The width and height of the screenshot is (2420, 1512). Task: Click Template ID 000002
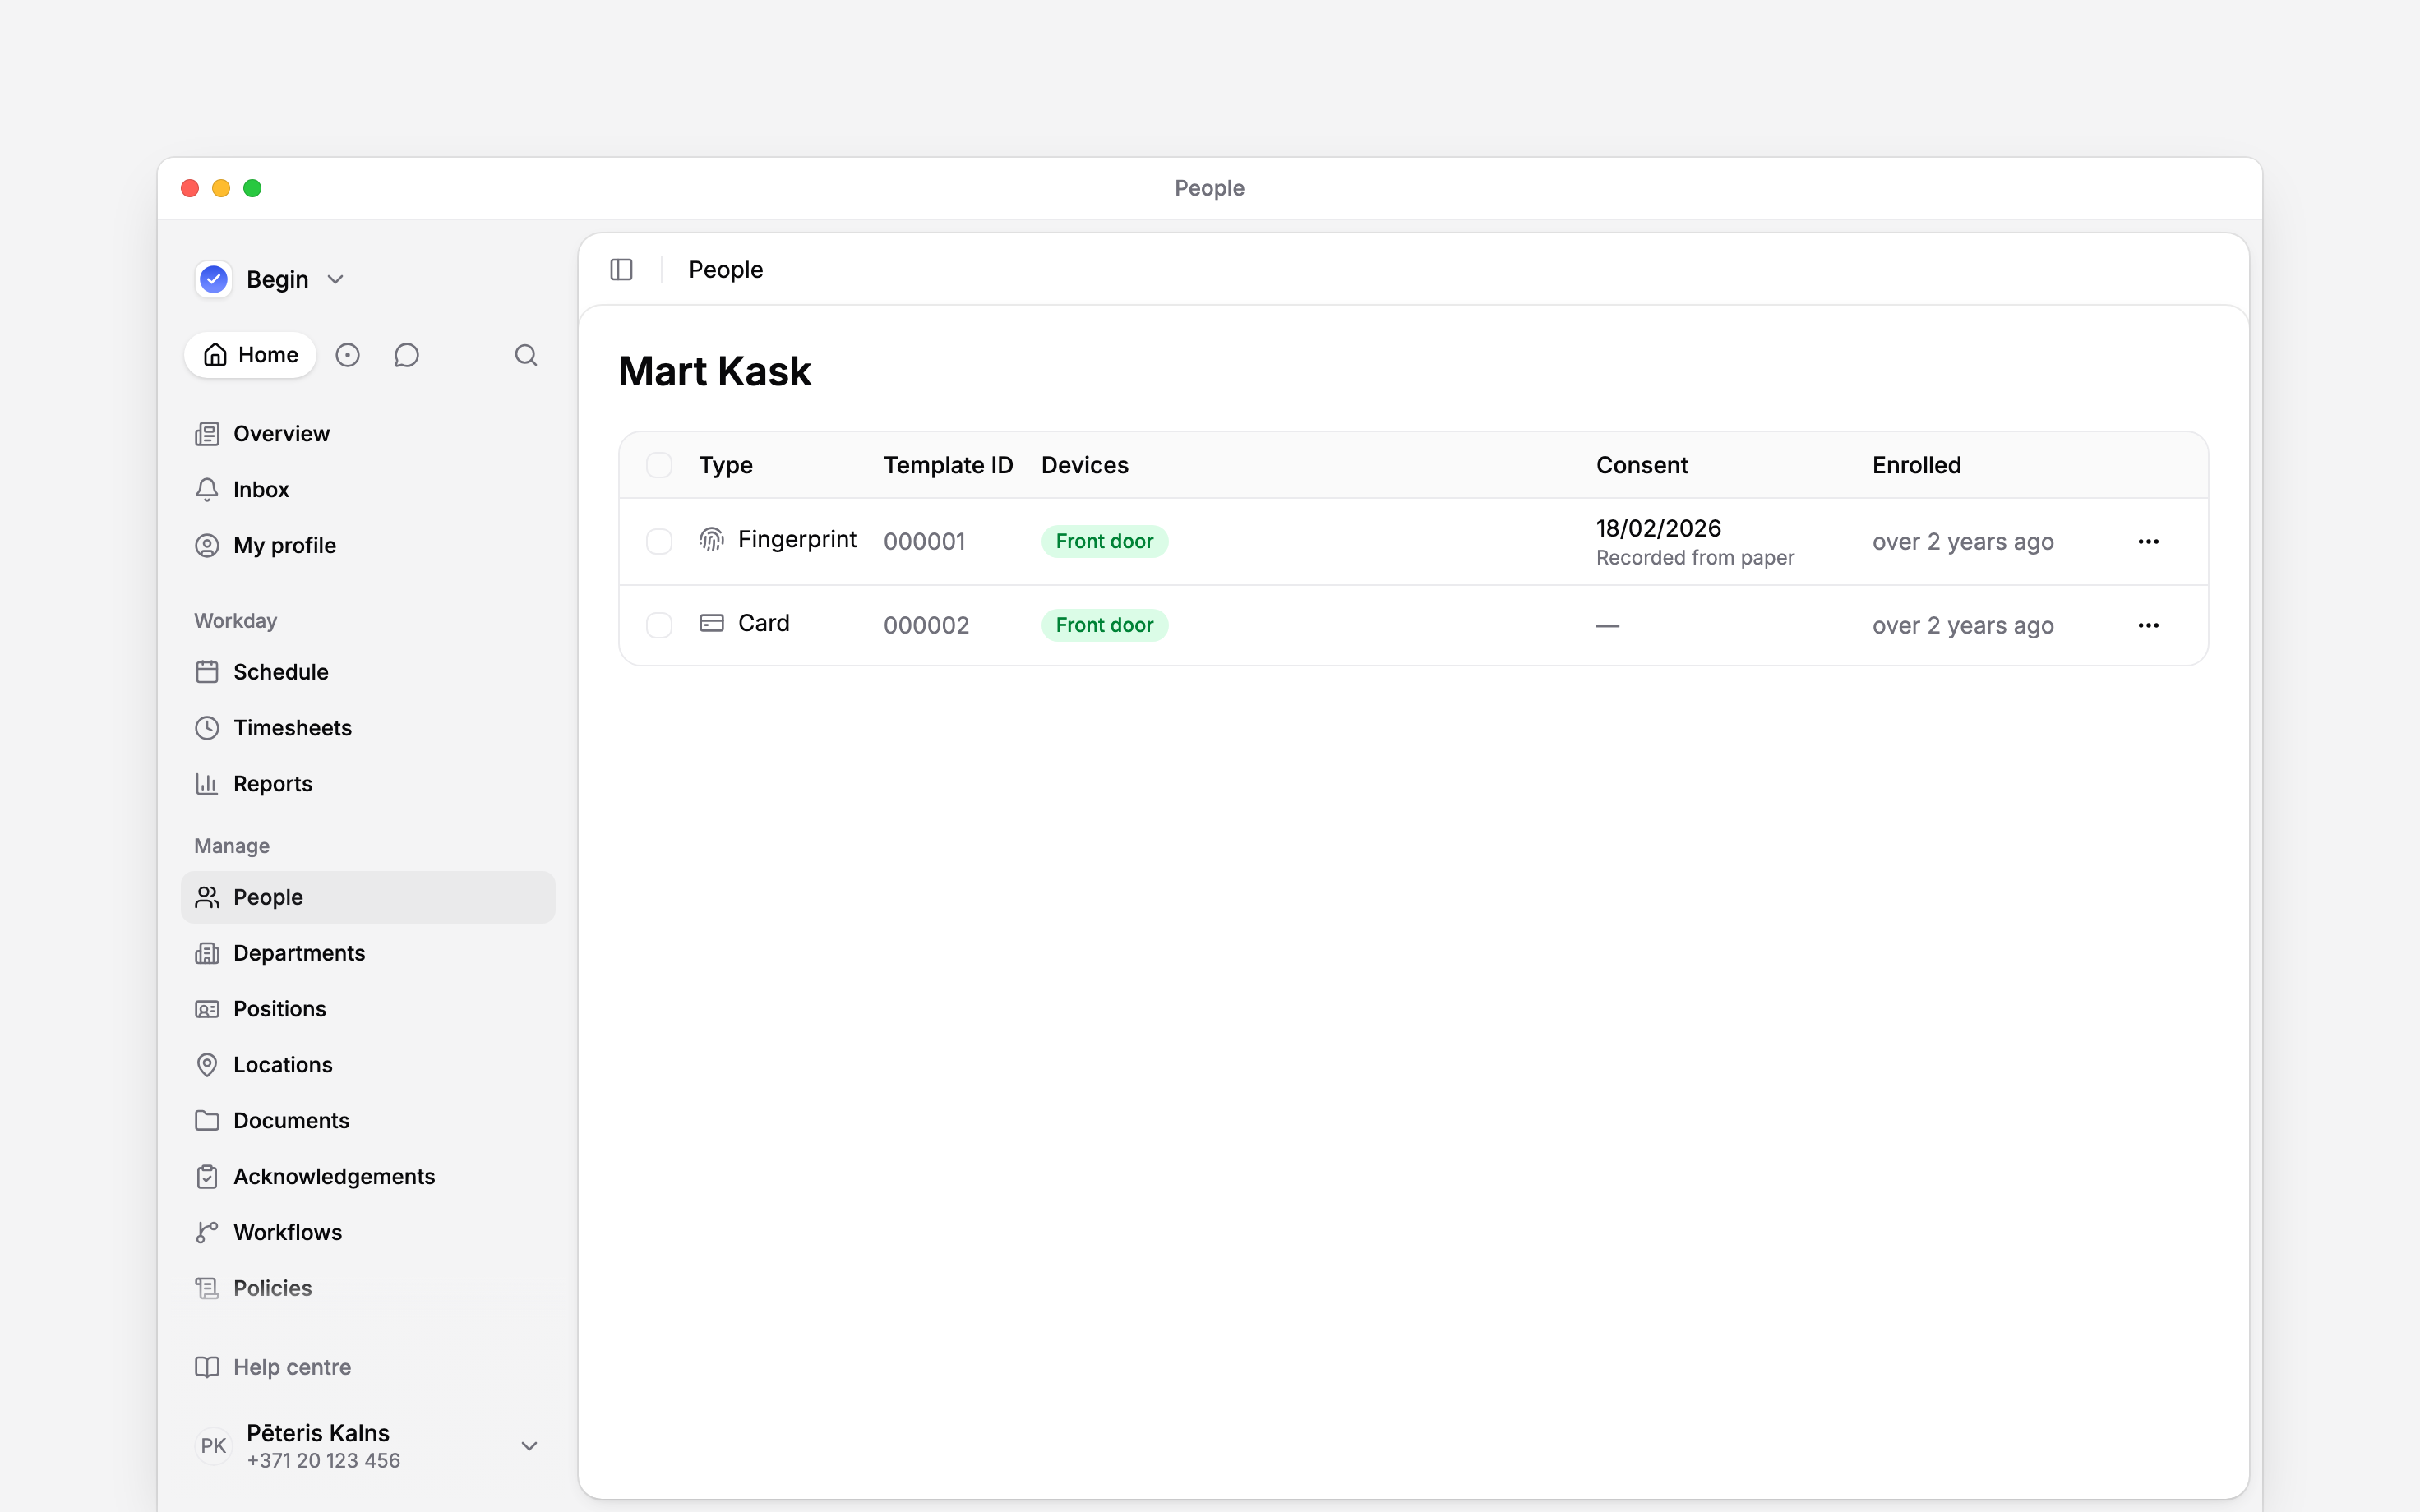pyautogui.click(x=926, y=625)
